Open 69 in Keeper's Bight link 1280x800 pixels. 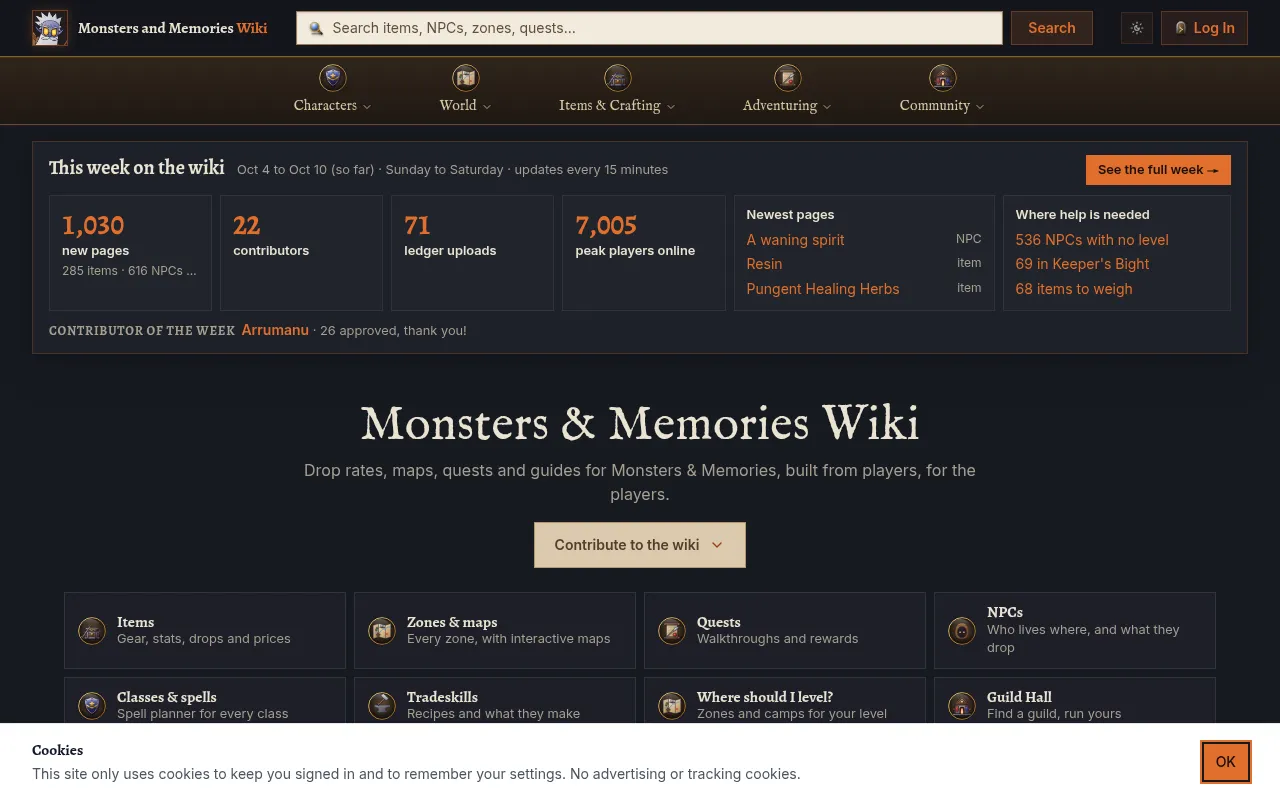tap(1082, 264)
